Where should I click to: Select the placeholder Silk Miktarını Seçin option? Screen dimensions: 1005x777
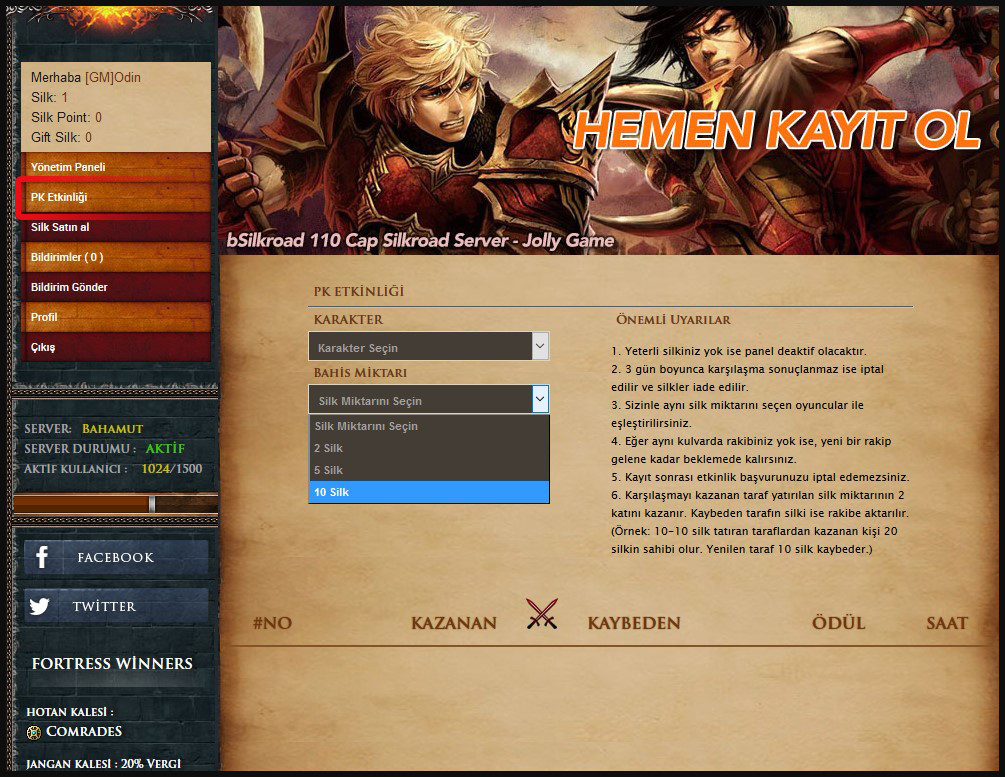click(x=429, y=426)
